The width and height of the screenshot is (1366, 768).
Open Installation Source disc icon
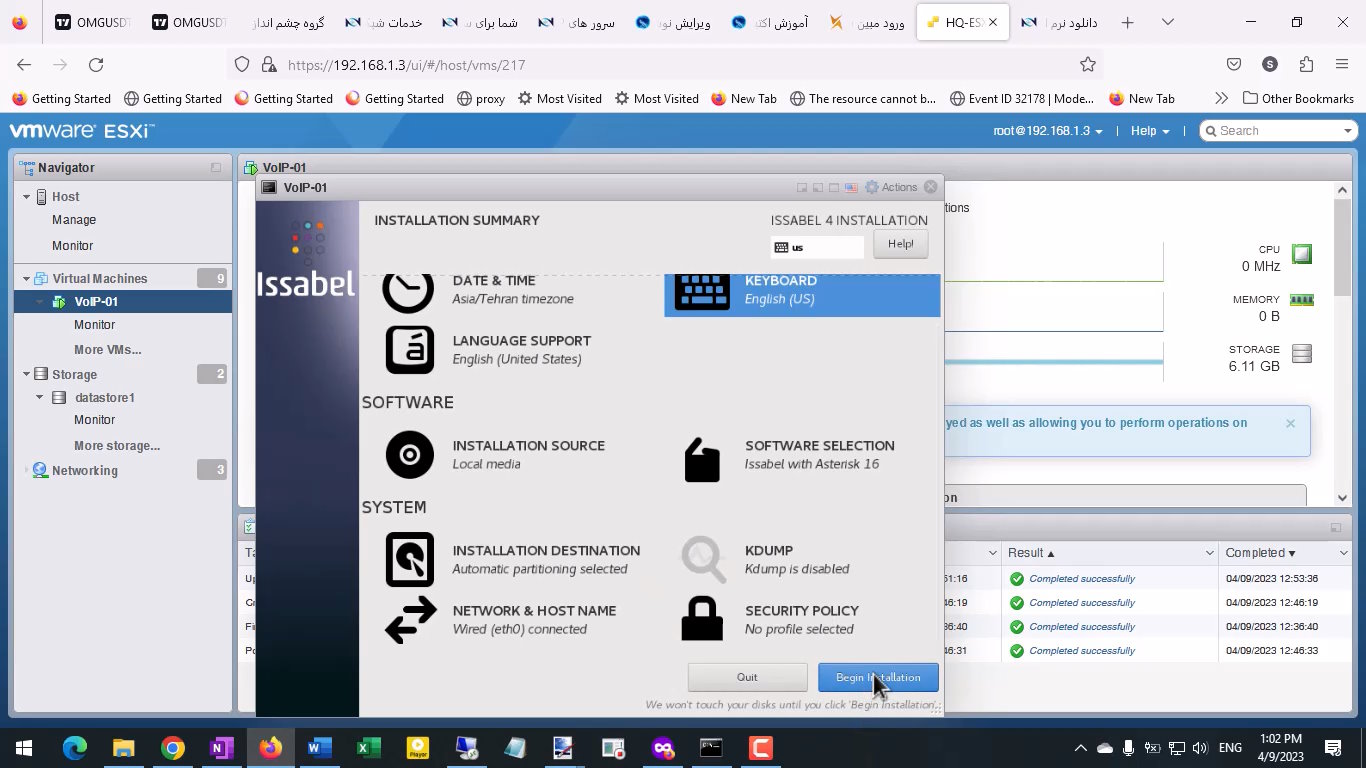coord(409,455)
